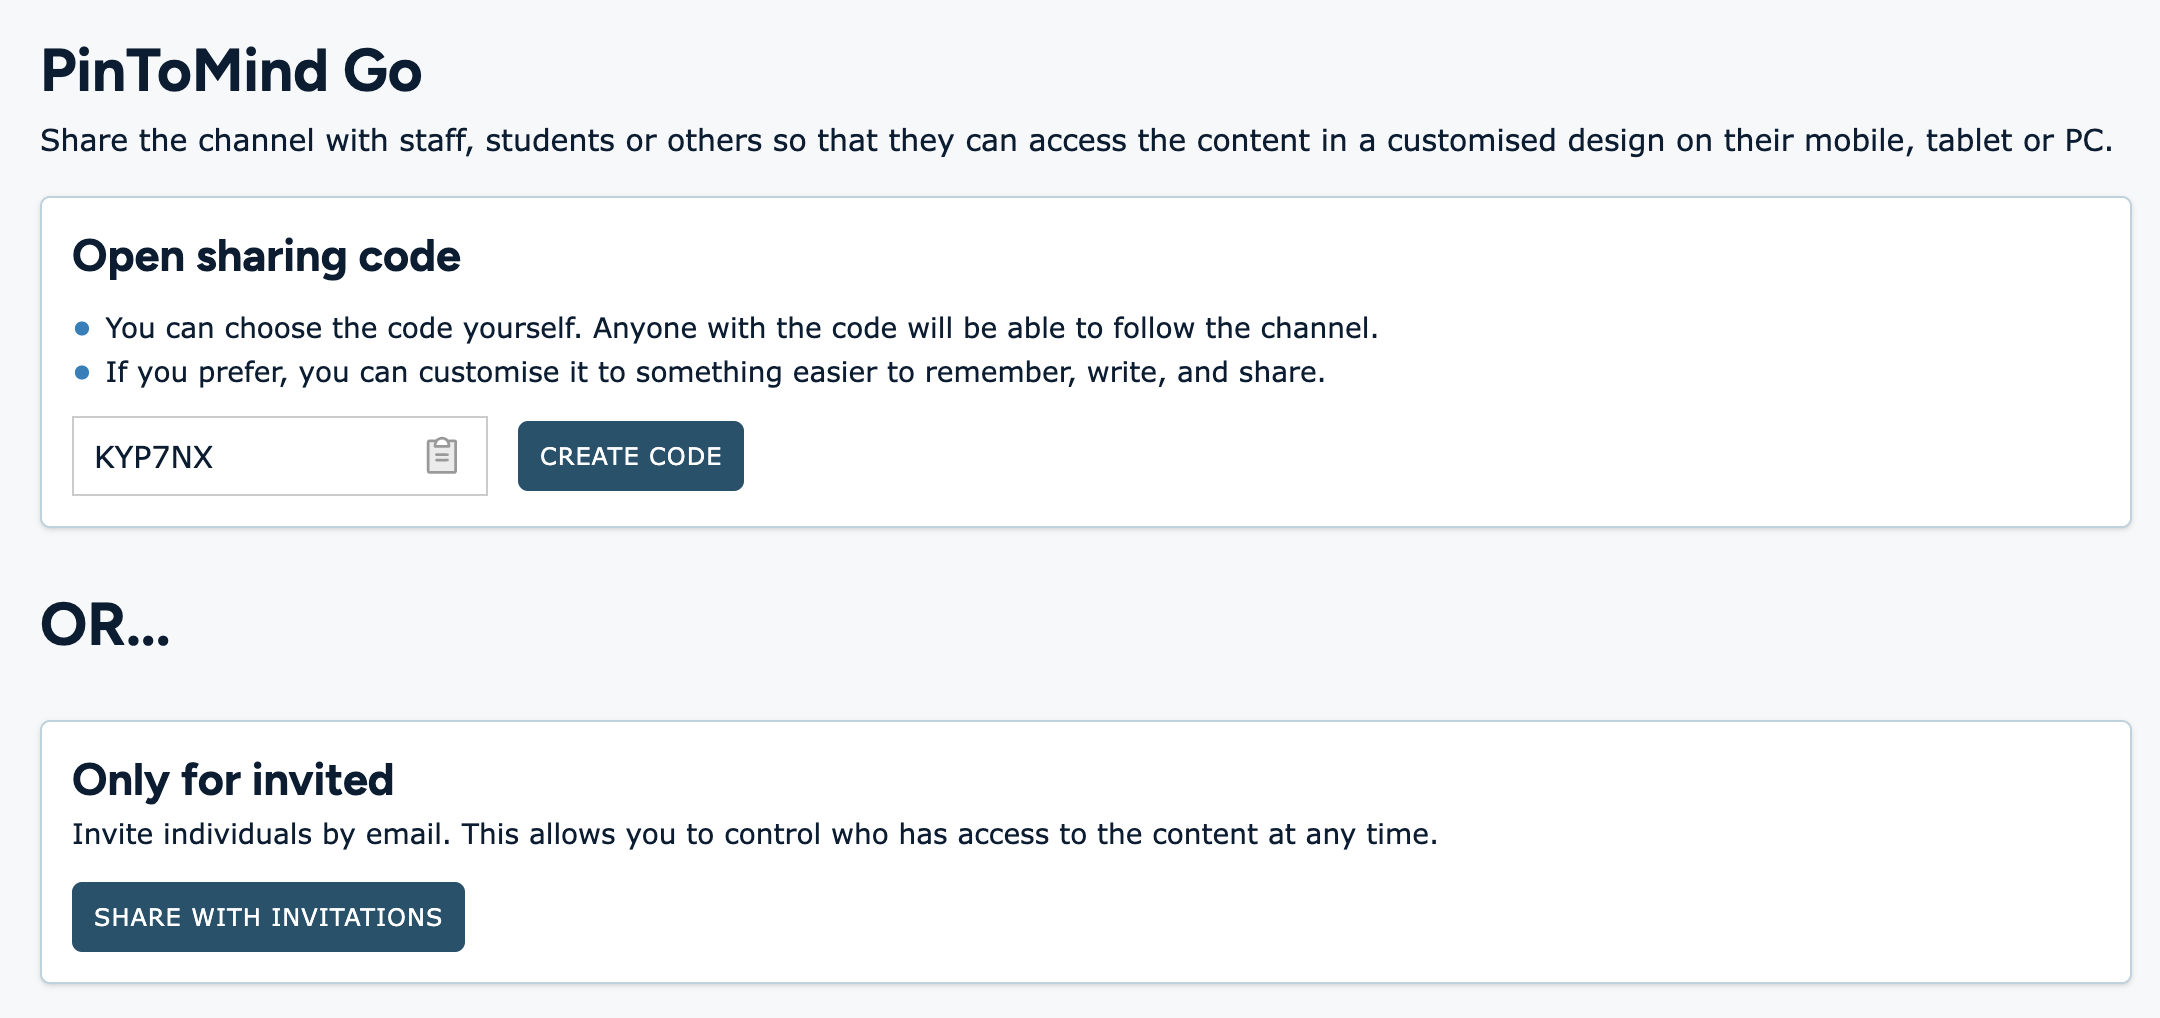Click the blue bullet before 'You can choose'
2160x1018 pixels.
point(82,328)
